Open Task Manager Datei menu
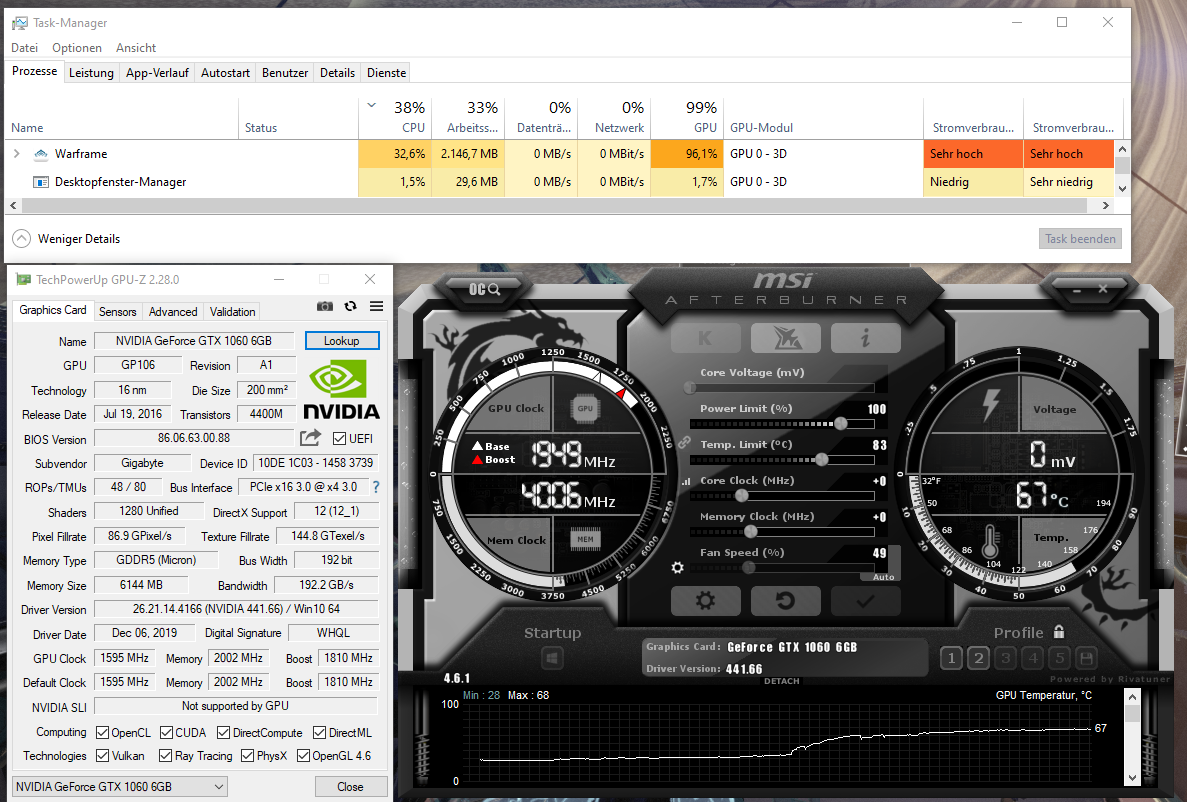 [x=24, y=48]
